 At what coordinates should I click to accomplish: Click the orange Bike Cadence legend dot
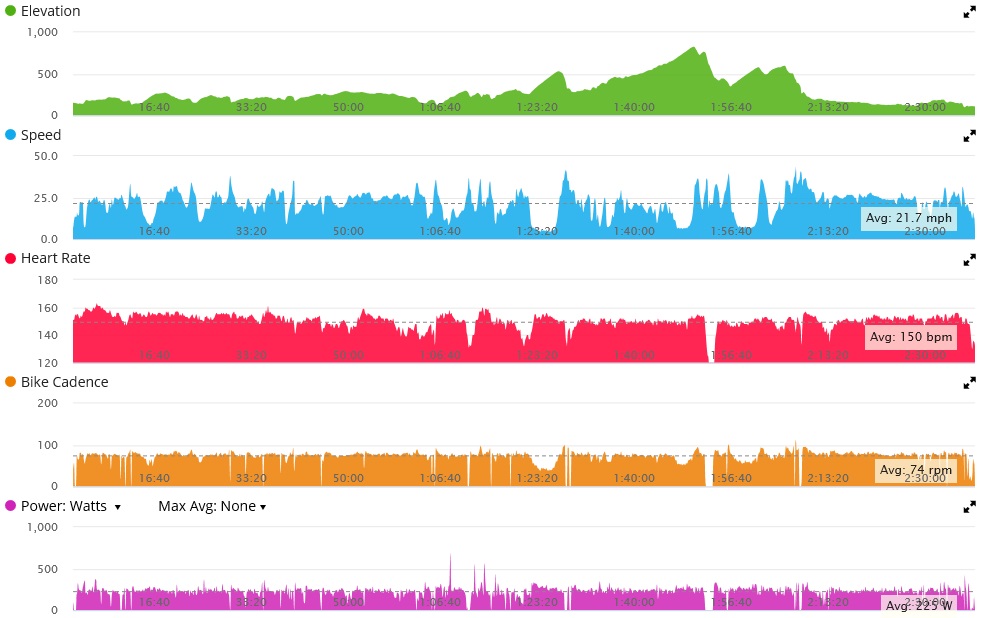(x=10, y=382)
